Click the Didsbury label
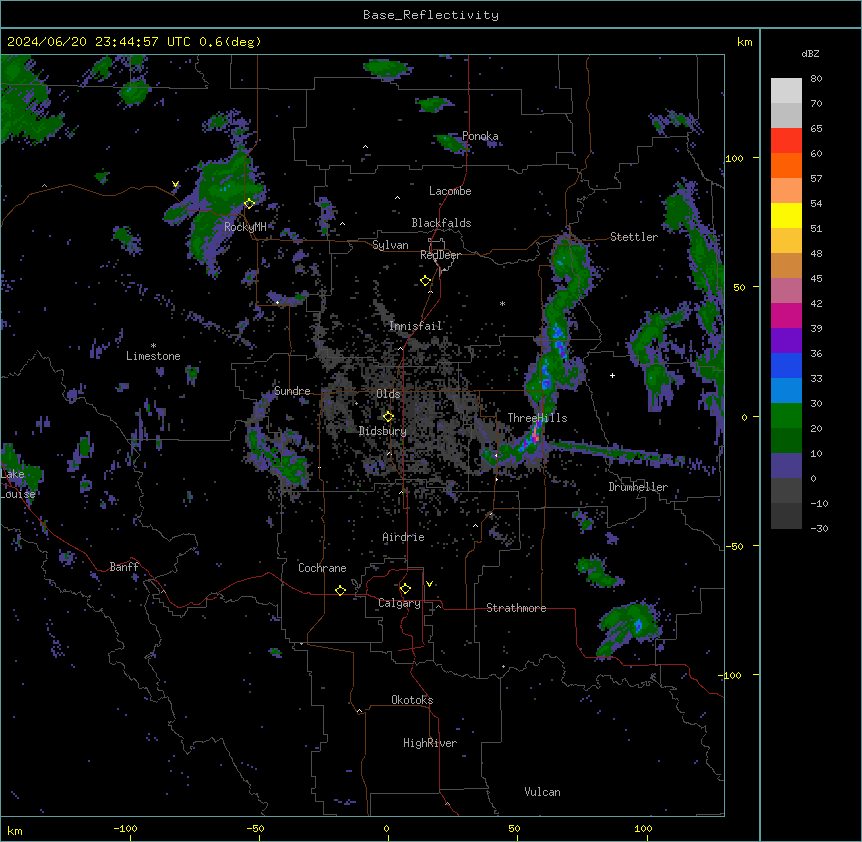This screenshot has height=842, width=862. click(382, 431)
